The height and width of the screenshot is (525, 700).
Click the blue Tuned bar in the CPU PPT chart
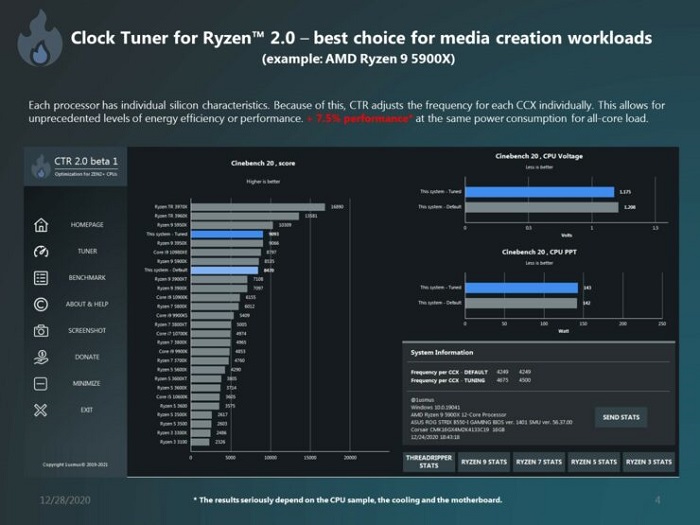[520, 288]
